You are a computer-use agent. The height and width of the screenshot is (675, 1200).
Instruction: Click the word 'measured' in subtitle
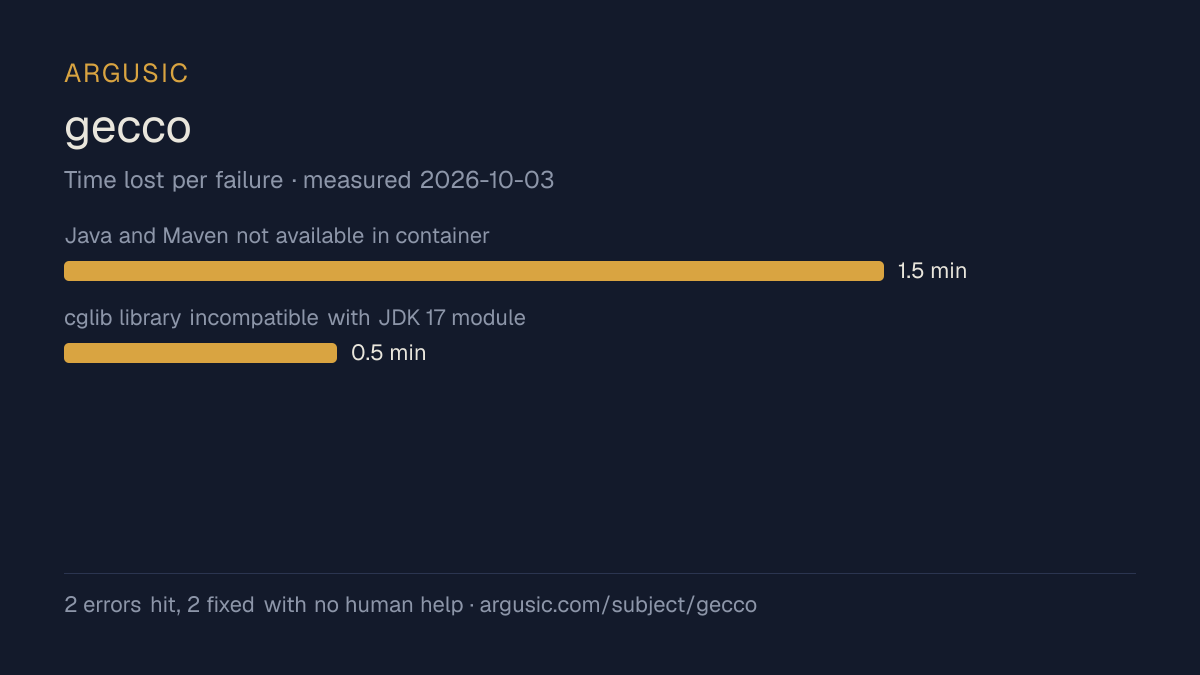click(x=357, y=180)
